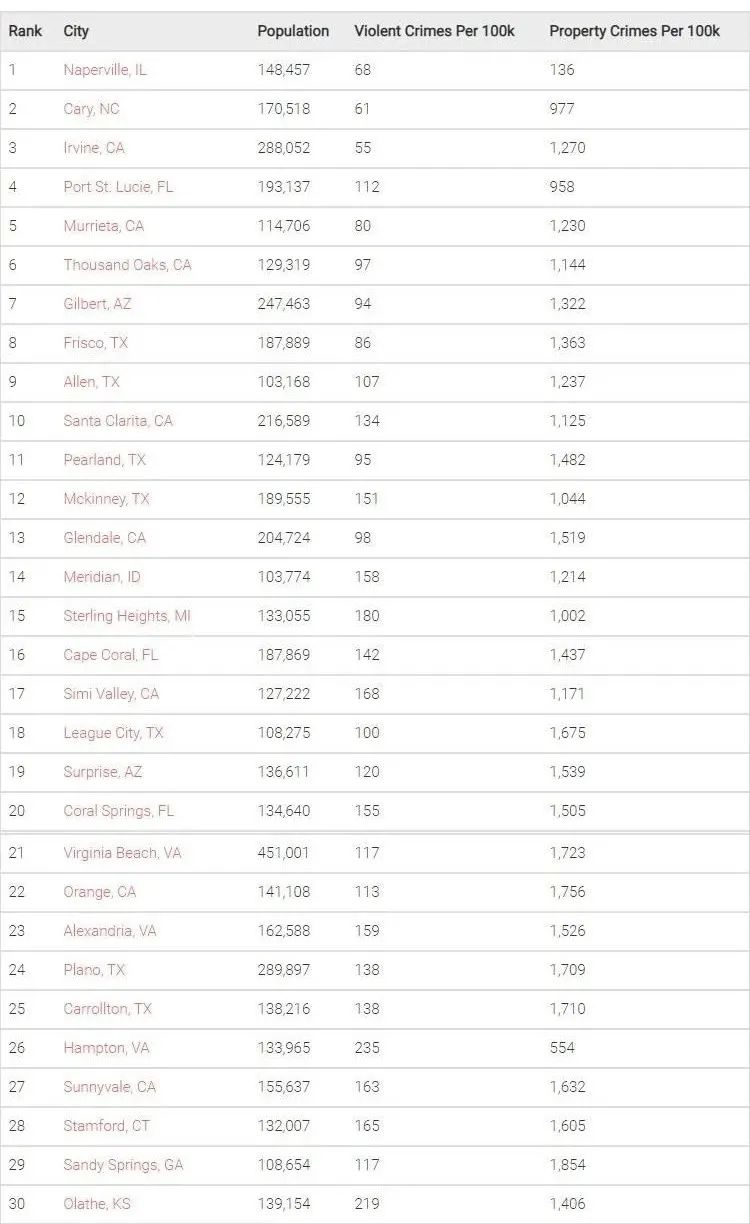Screen dimensions: 750x1224
Task: Click Frisco, TX in the city list
Action: pos(96,343)
